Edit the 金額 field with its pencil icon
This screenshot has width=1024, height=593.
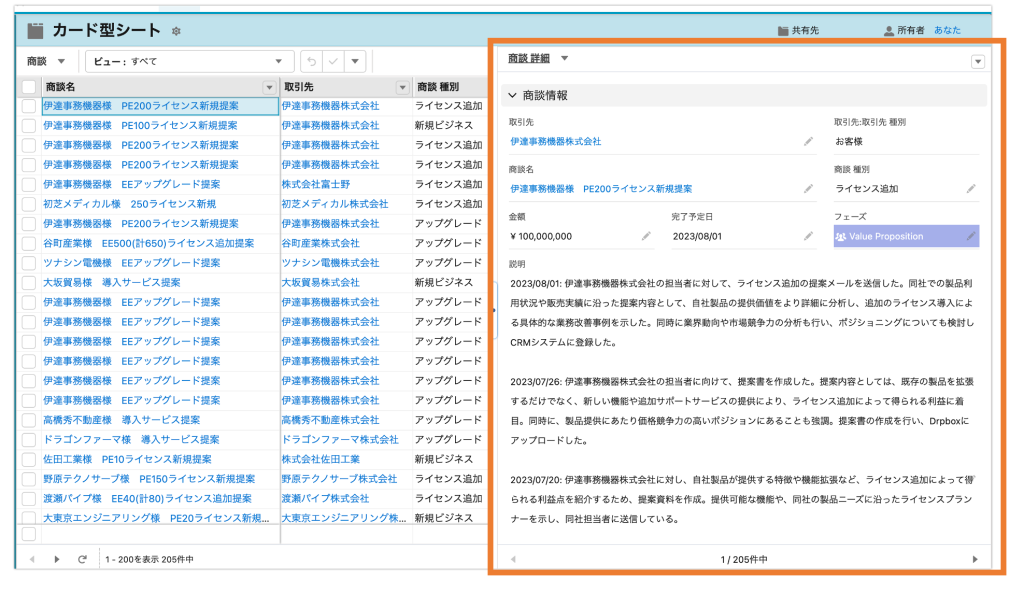pos(646,236)
